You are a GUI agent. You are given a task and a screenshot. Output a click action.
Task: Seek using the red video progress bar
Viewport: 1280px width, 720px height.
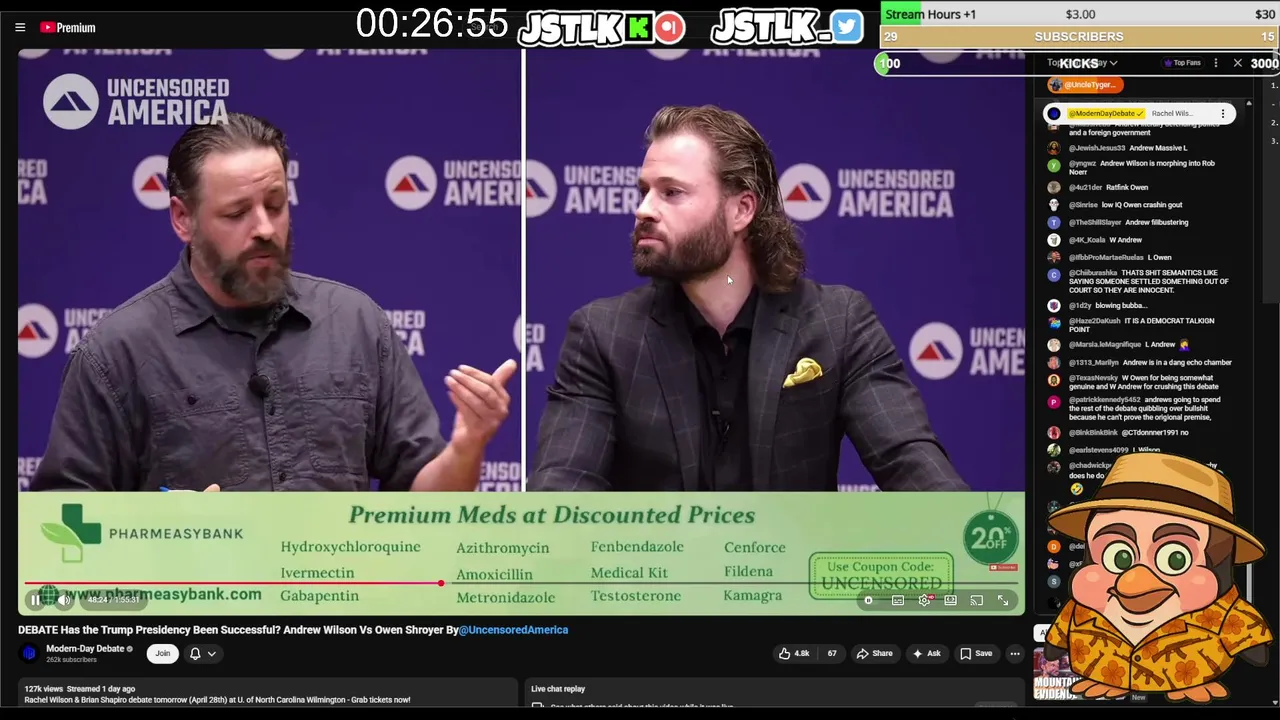click(520, 583)
